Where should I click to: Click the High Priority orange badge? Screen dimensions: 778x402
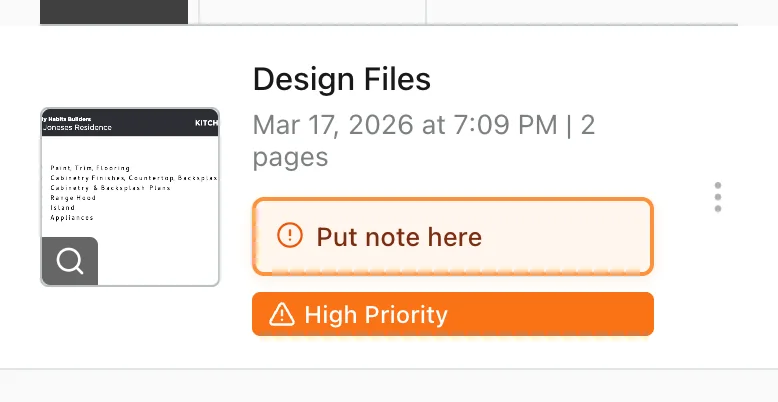[452, 315]
